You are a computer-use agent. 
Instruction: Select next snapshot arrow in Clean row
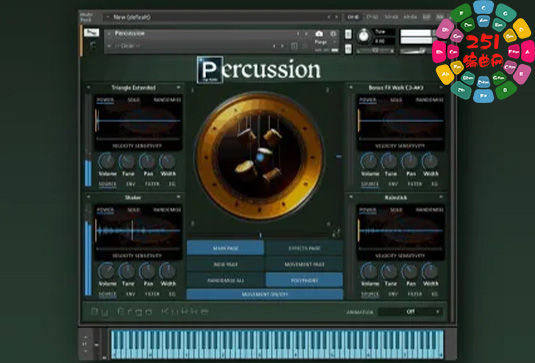click(283, 46)
